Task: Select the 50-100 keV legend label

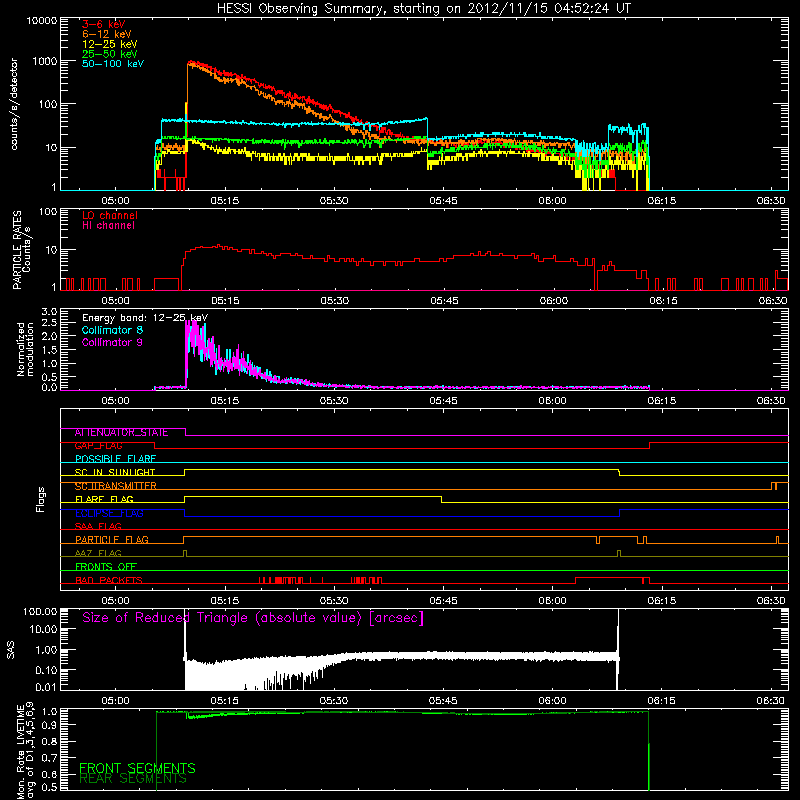Action: pyautogui.click(x=113, y=64)
